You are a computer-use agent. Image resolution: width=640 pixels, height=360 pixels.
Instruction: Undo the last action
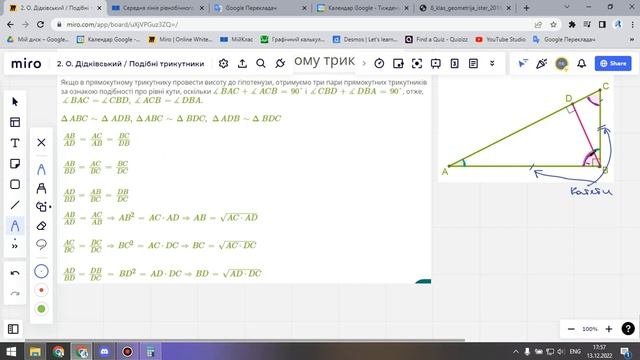(15, 273)
